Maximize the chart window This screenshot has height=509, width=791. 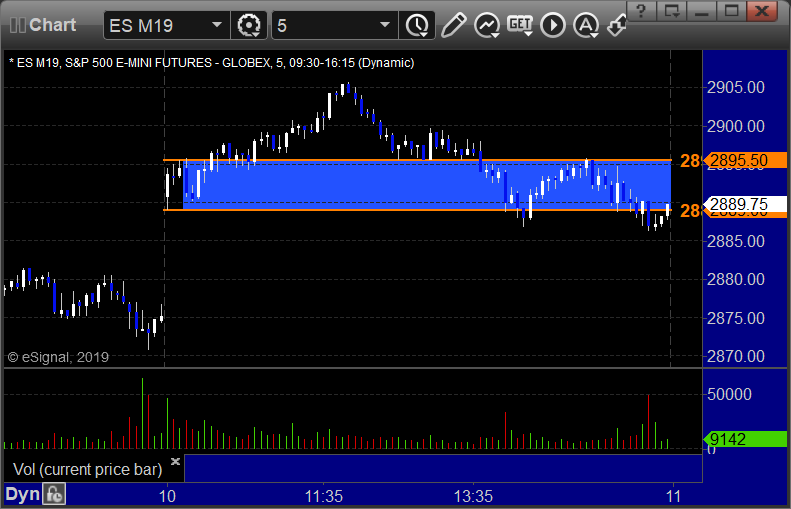click(731, 11)
